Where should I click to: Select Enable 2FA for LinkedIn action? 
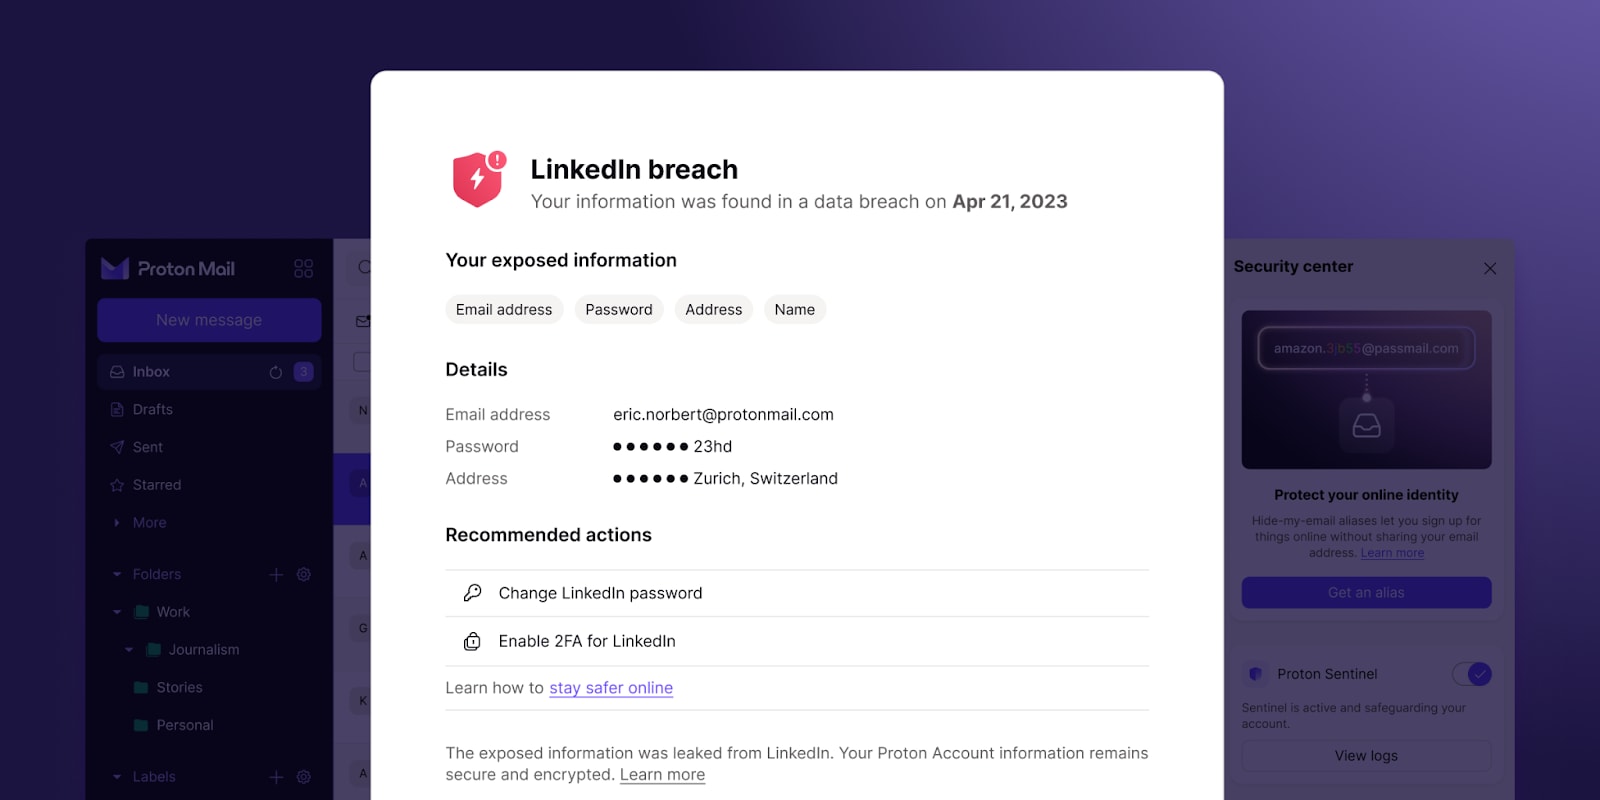[797, 641]
